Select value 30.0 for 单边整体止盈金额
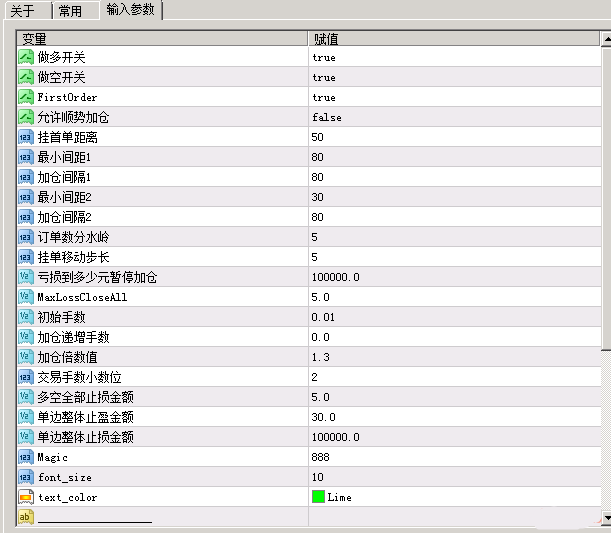Image resolution: width=611 pixels, height=533 pixels. 323,417
